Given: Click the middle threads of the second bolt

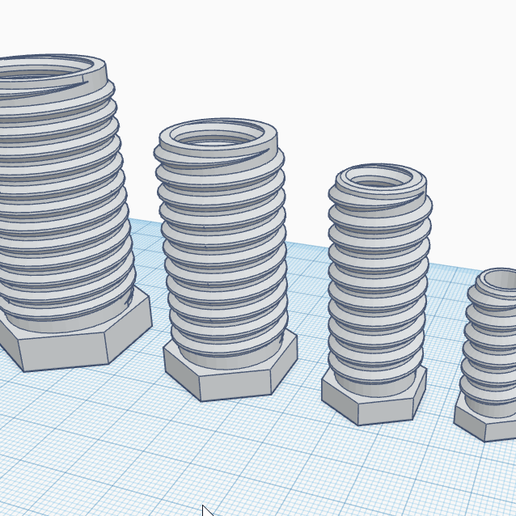Looking at the screenshot, I should (224, 240).
